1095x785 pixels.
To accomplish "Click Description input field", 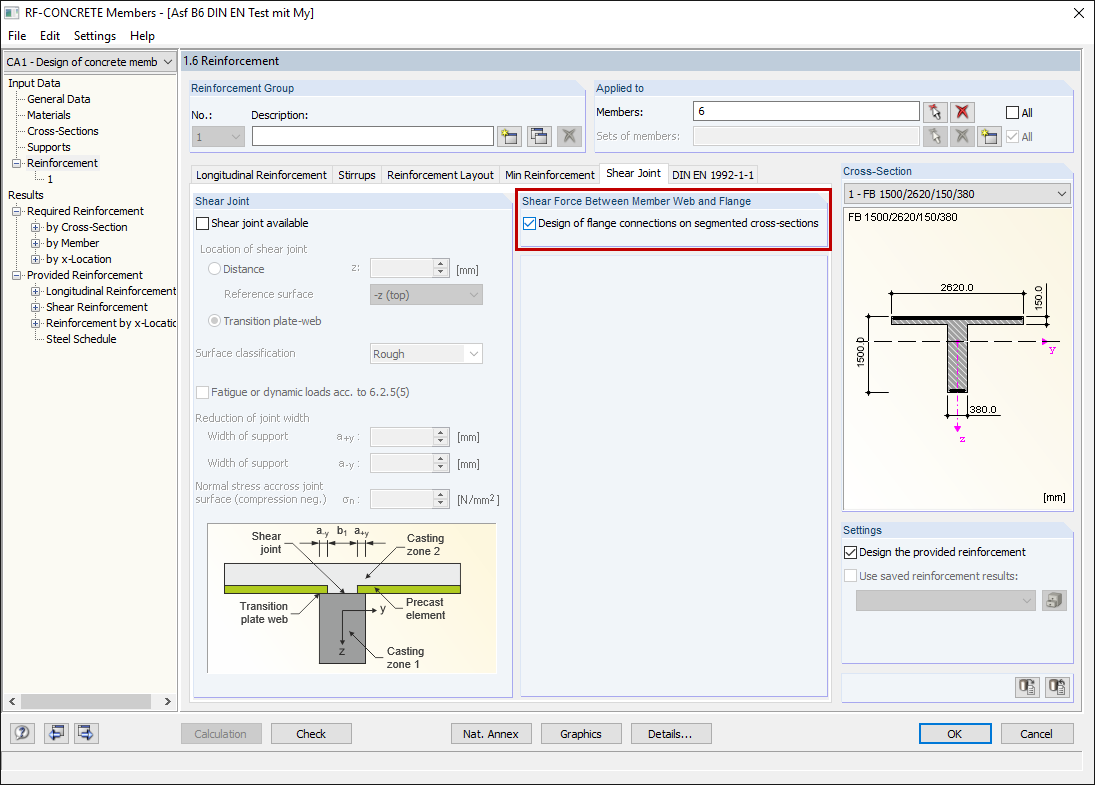I will tap(373, 136).
